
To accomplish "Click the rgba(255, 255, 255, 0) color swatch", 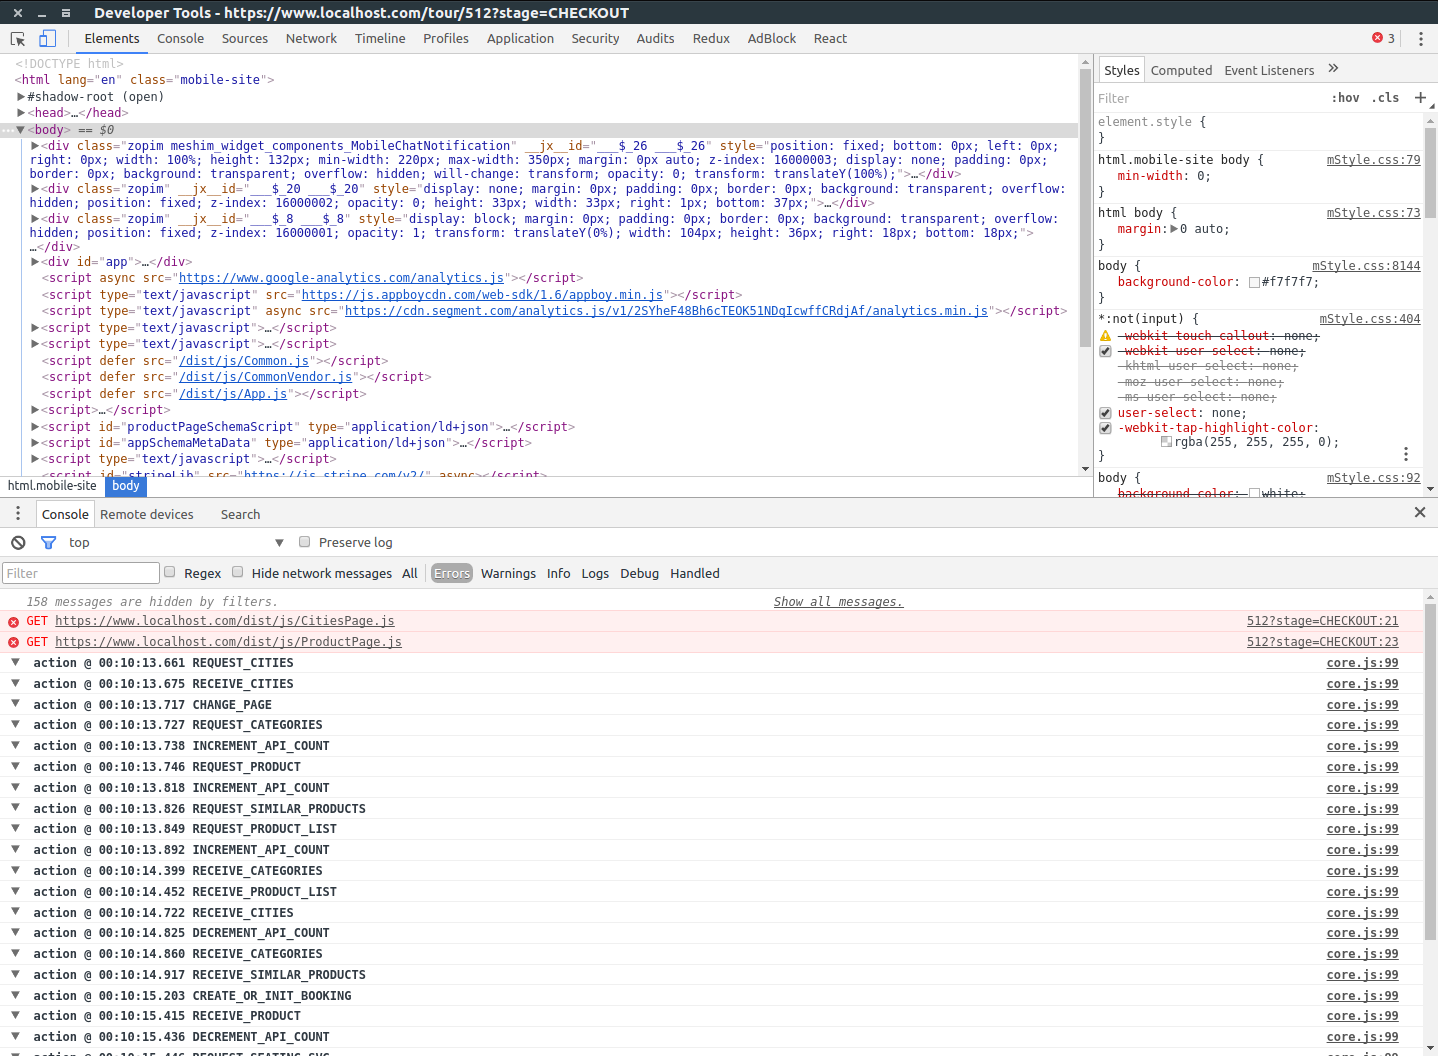I will coord(1166,442).
